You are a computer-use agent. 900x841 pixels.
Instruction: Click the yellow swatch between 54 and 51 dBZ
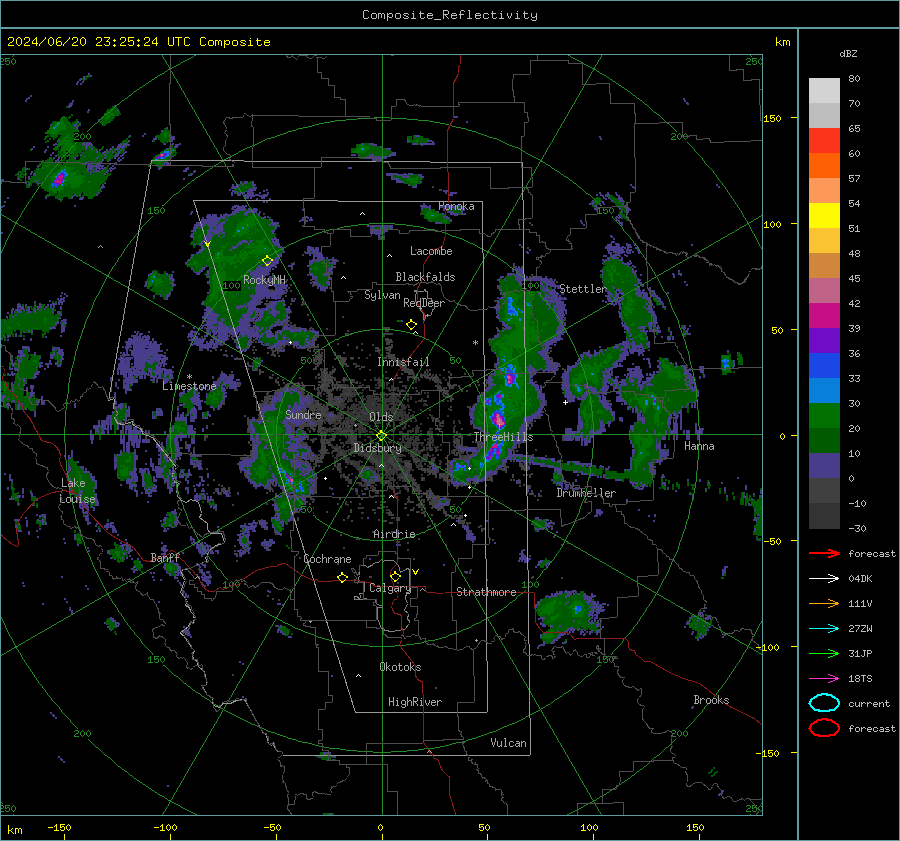pos(824,215)
